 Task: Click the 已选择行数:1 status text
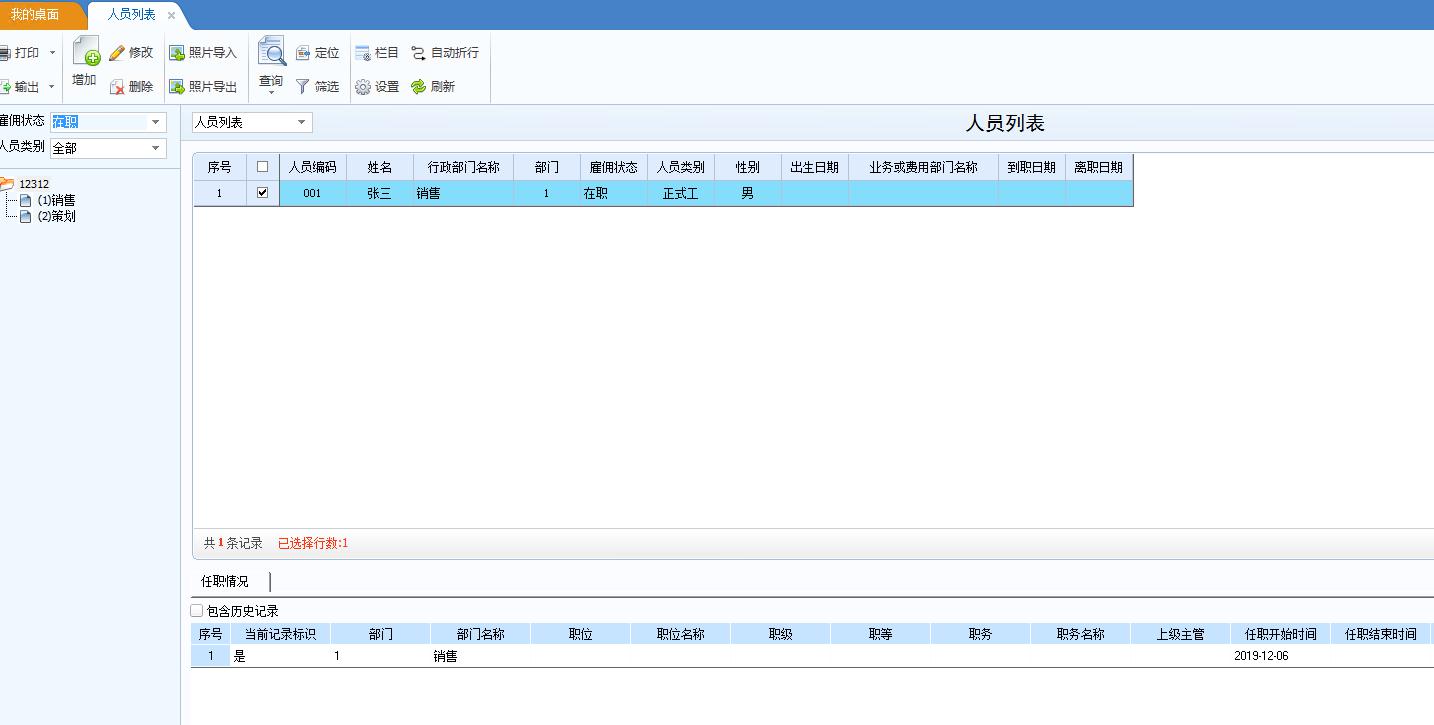pyautogui.click(x=313, y=543)
